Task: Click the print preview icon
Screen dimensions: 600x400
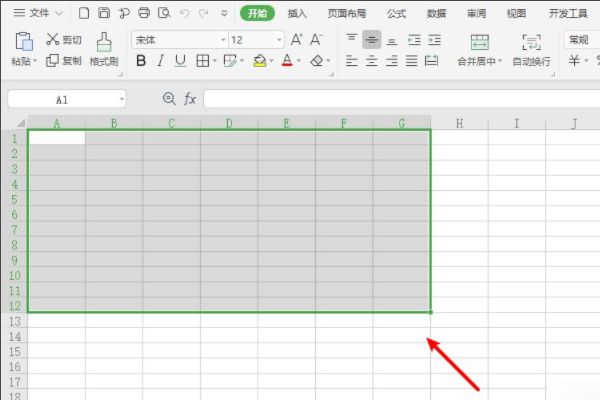Action: click(x=164, y=13)
